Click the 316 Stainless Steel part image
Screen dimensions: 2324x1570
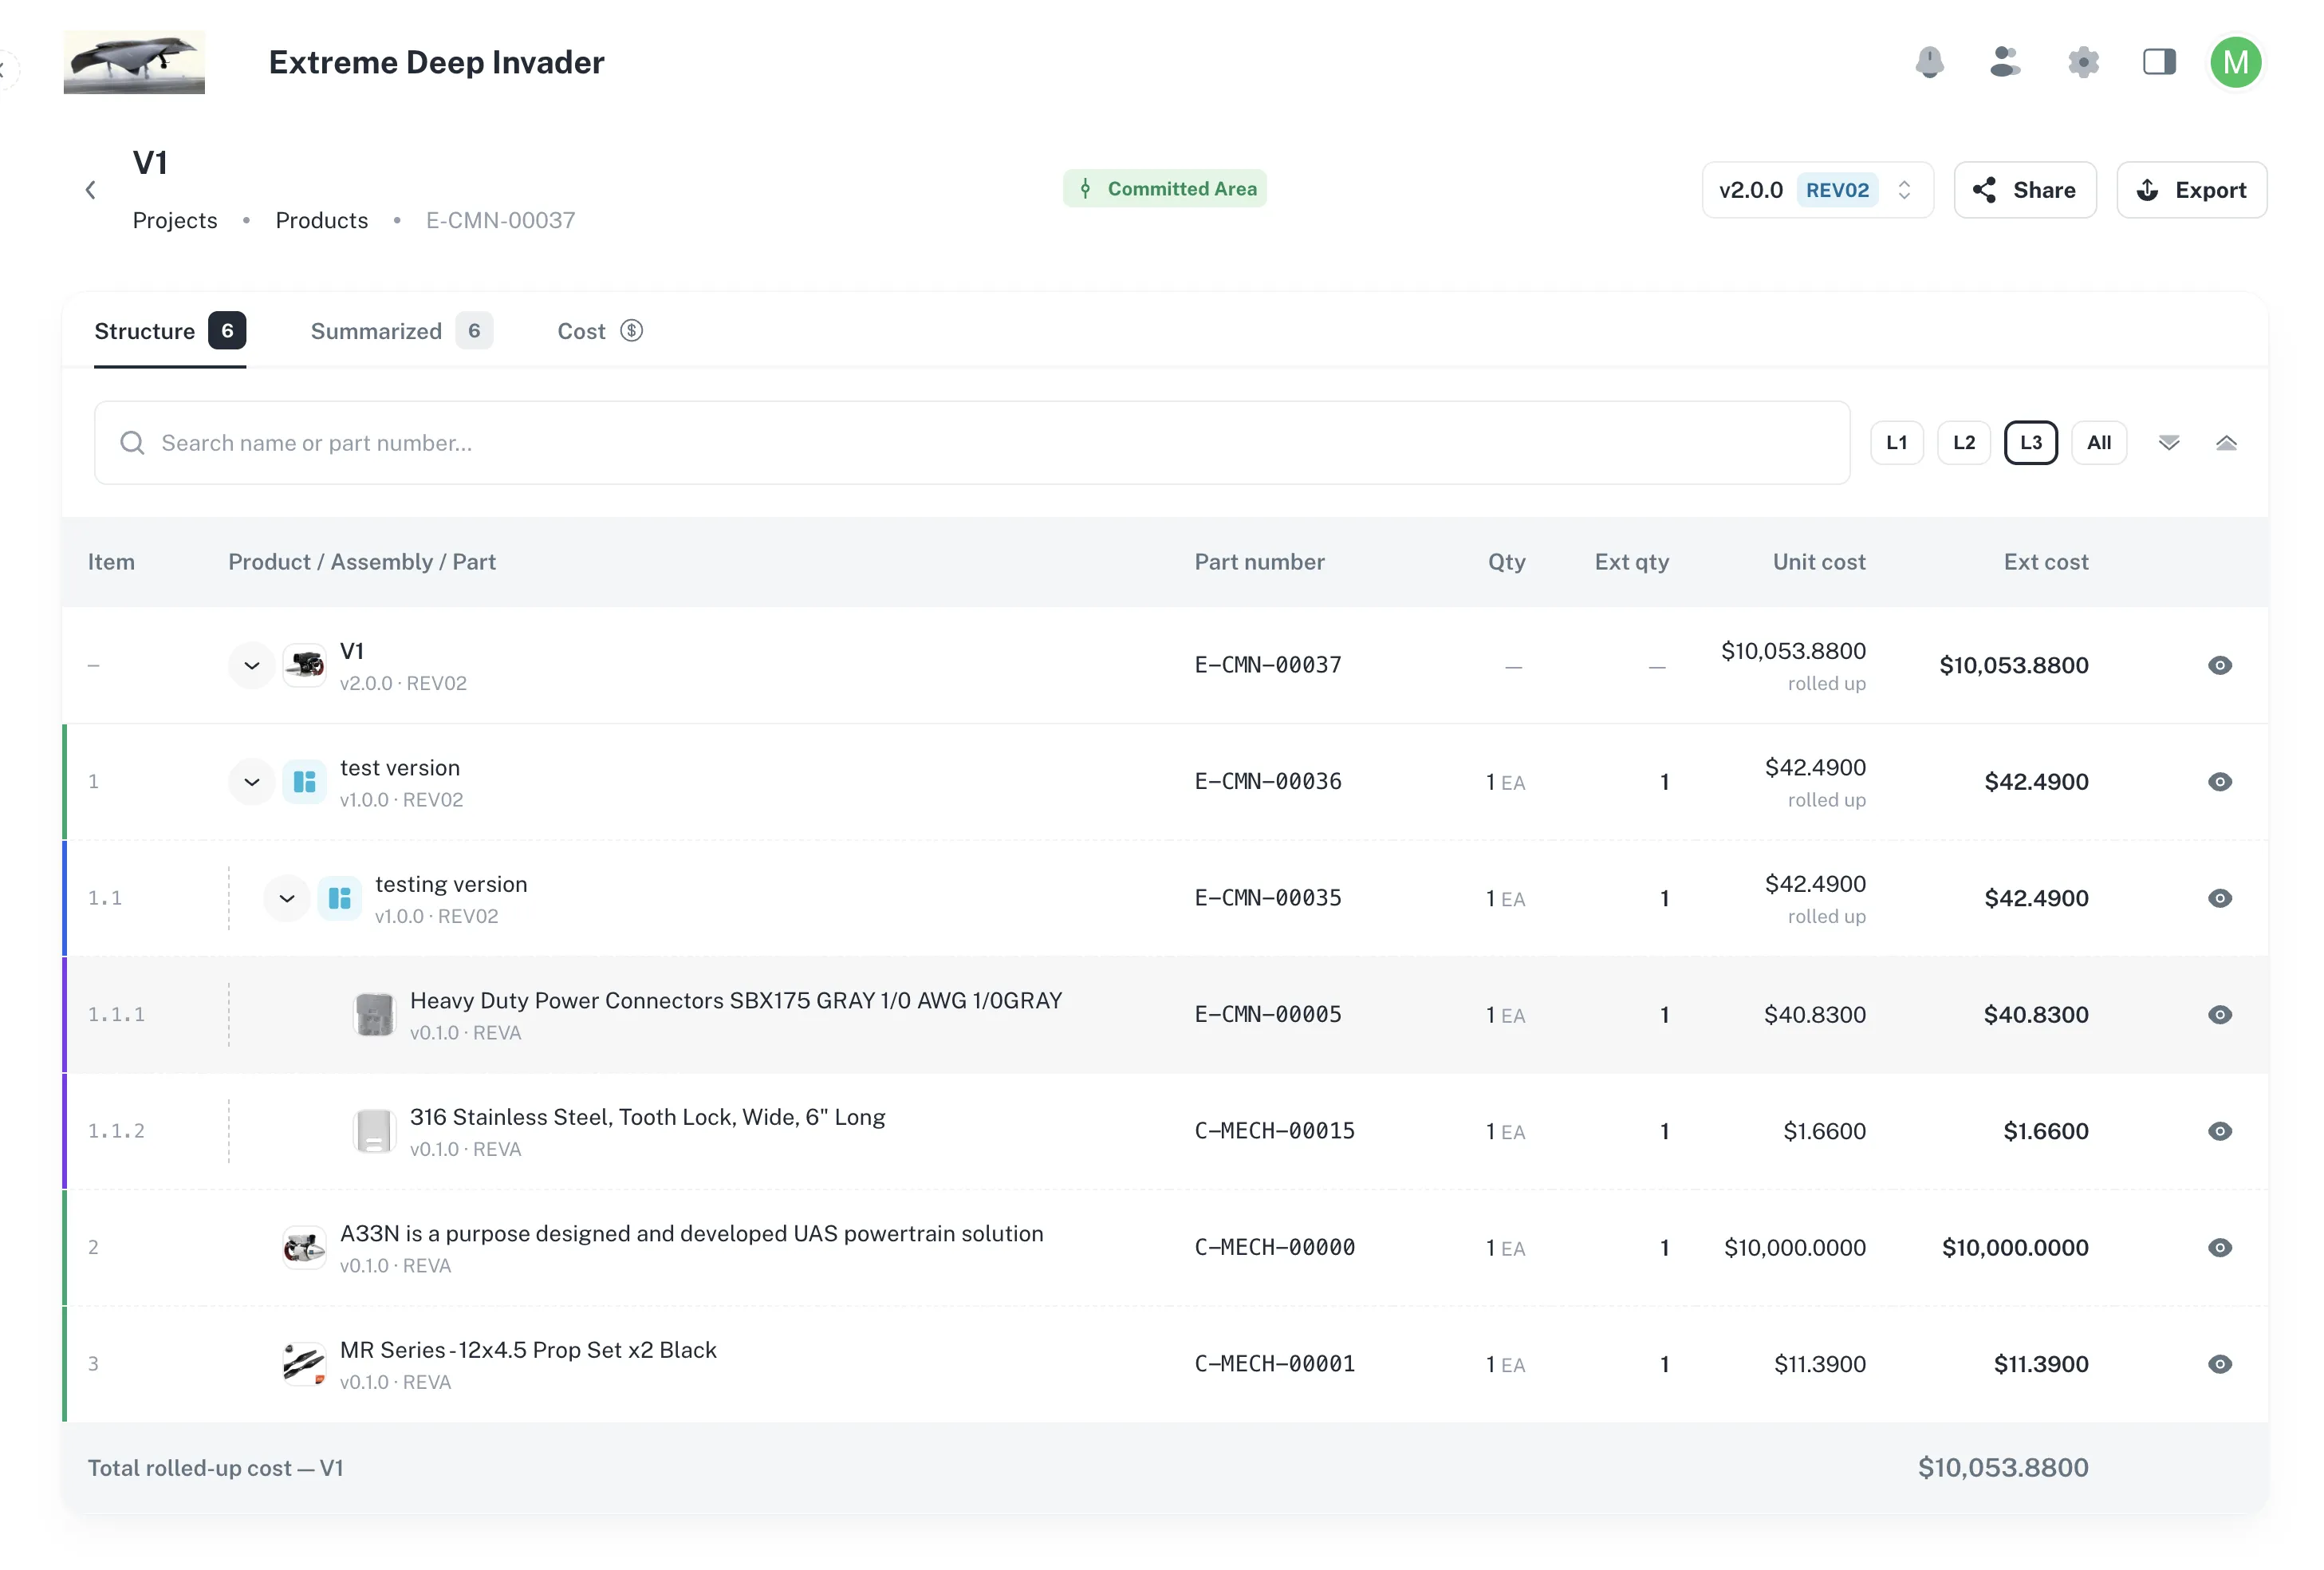374,1131
